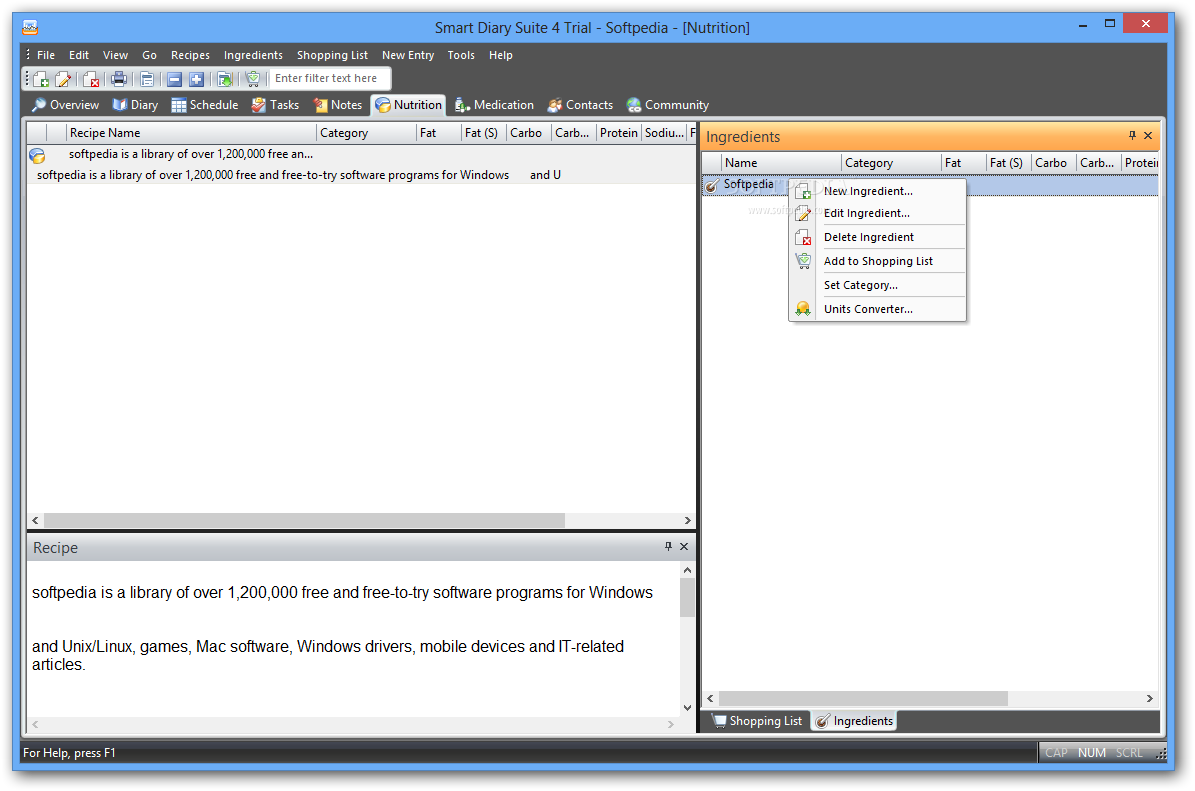
Task: Open the Help menu
Action: tap(501, 55)
